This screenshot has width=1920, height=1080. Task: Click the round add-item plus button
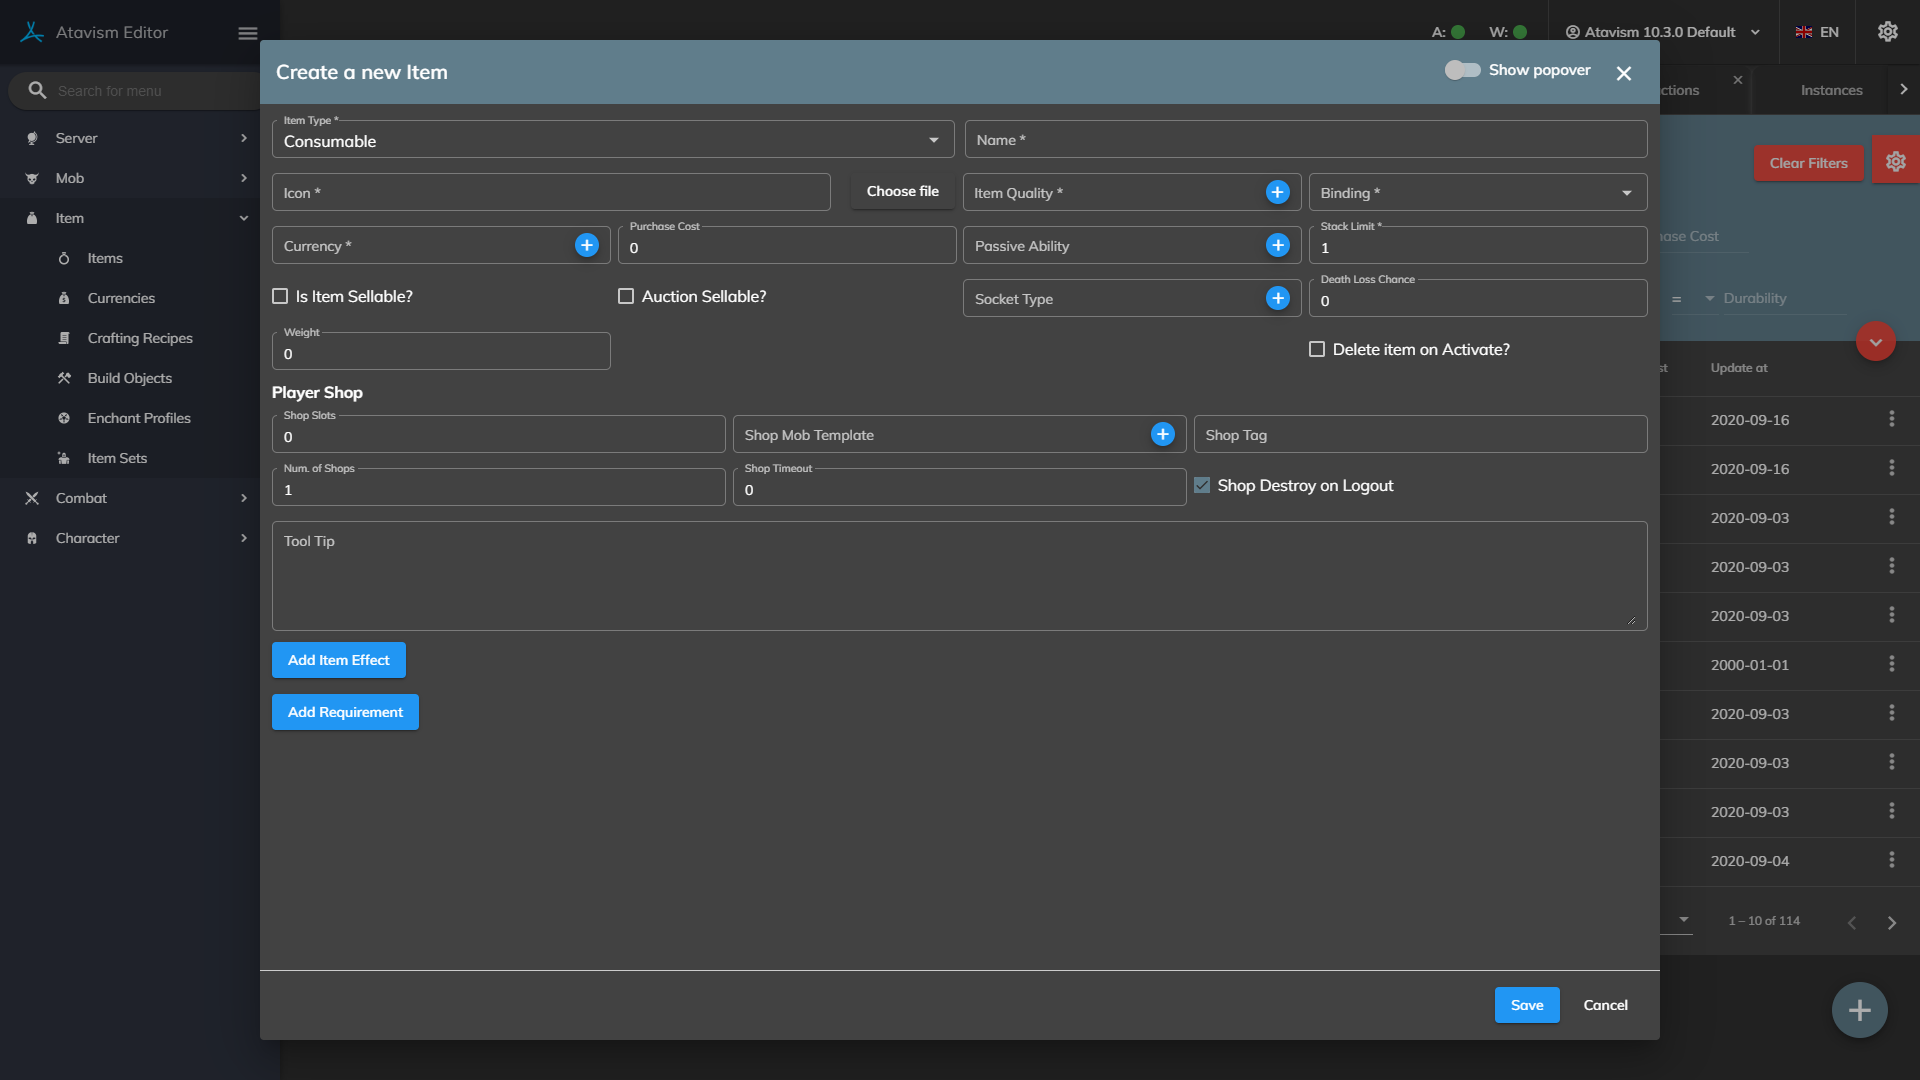click(1859, 1010)
